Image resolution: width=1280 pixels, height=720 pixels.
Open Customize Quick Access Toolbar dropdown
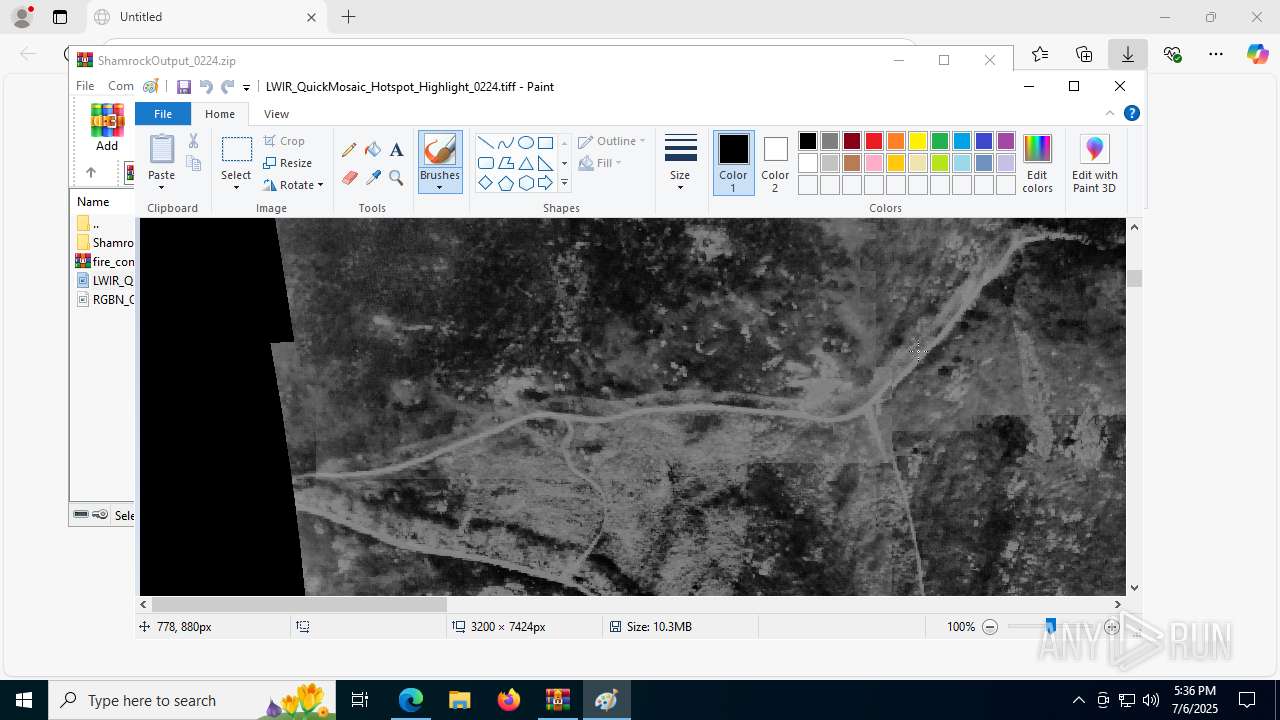pyautogui.click(x=246, y=88)
